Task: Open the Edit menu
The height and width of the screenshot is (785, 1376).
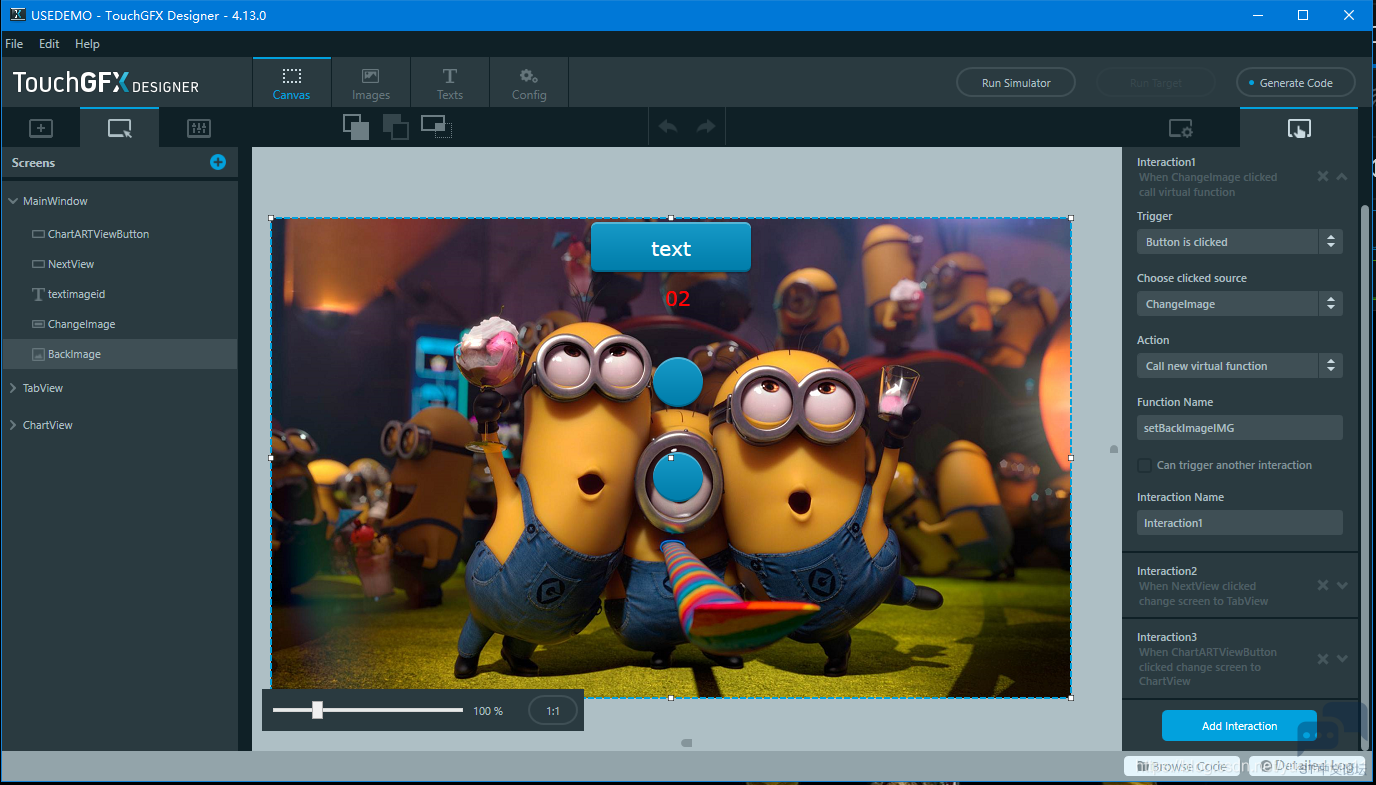Action: click(x=49, y=44)
